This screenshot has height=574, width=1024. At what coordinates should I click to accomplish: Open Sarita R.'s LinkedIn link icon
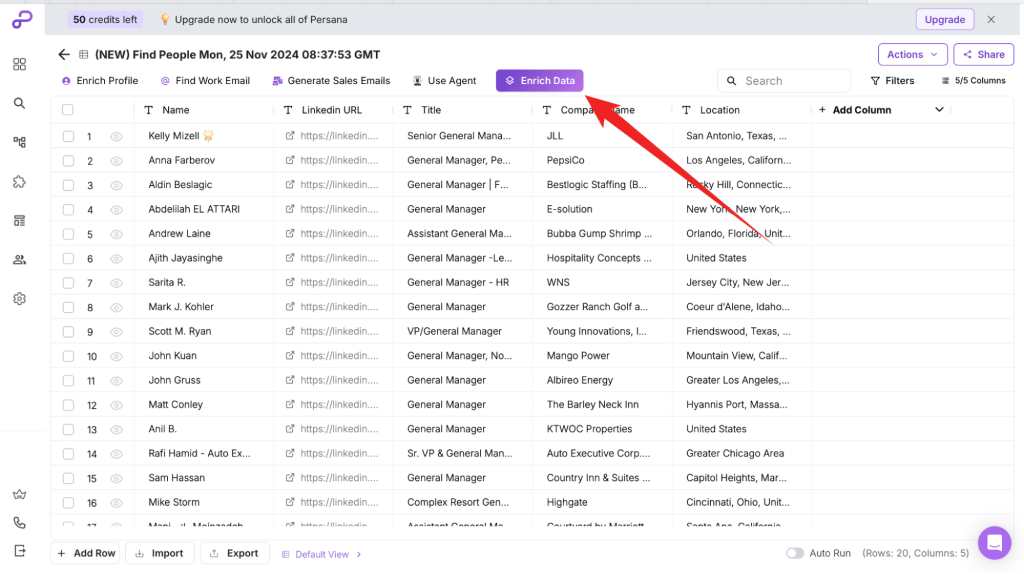tap(290, 282)
